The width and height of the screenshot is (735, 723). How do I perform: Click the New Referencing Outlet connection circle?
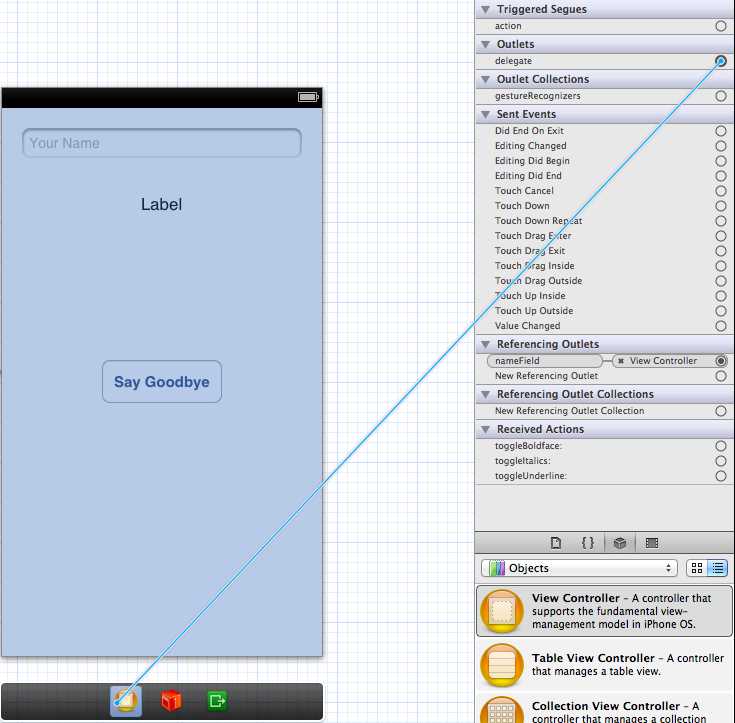tap(721, 376)
